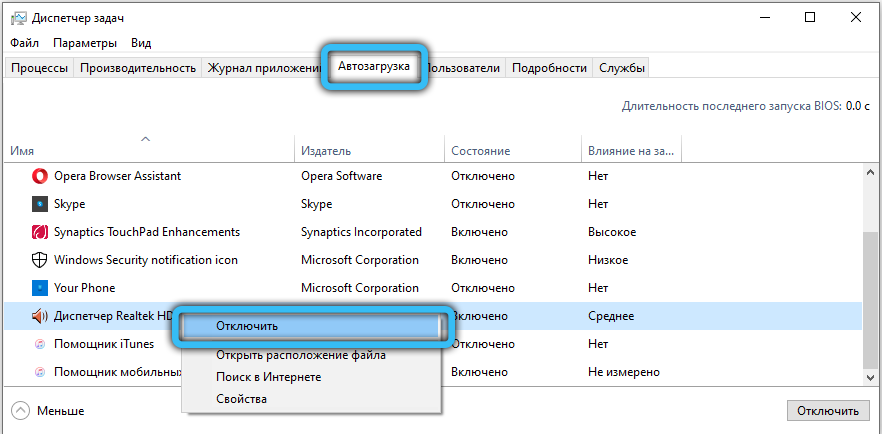Click the Opera Browser Assistant icon
Screen dimensions: 882x434
[x=39, y=176]
